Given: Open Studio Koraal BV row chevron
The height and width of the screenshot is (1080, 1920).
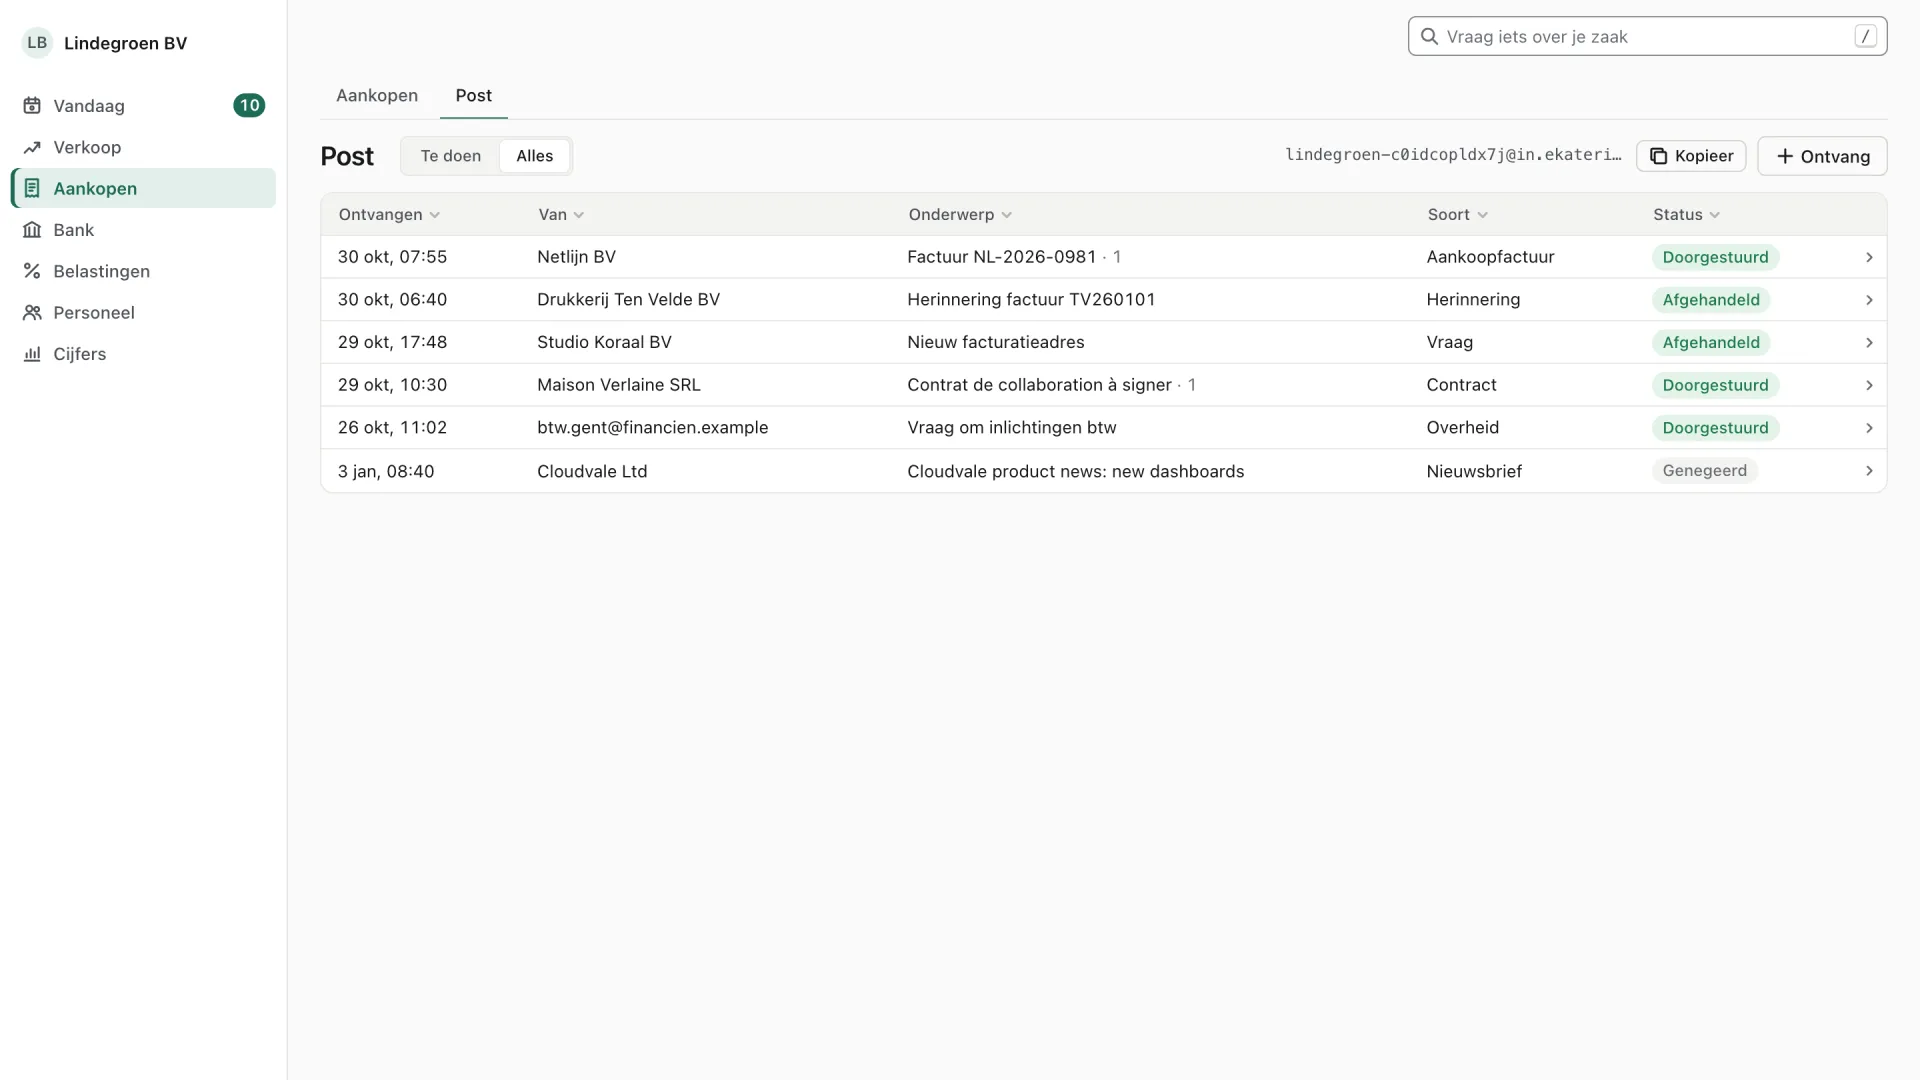Looking at the screenshot, I should pyautogui.click(x=1869, y=343).
